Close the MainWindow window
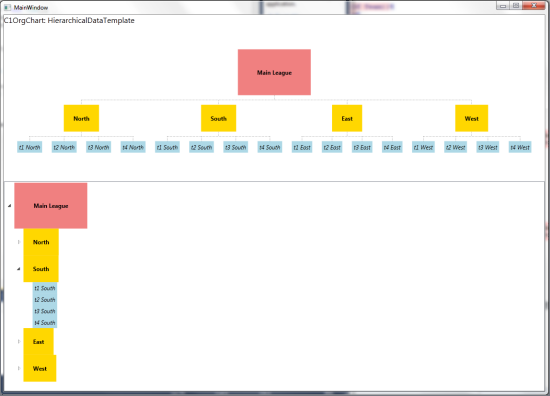550x396 pixels. tap(534, 6)
